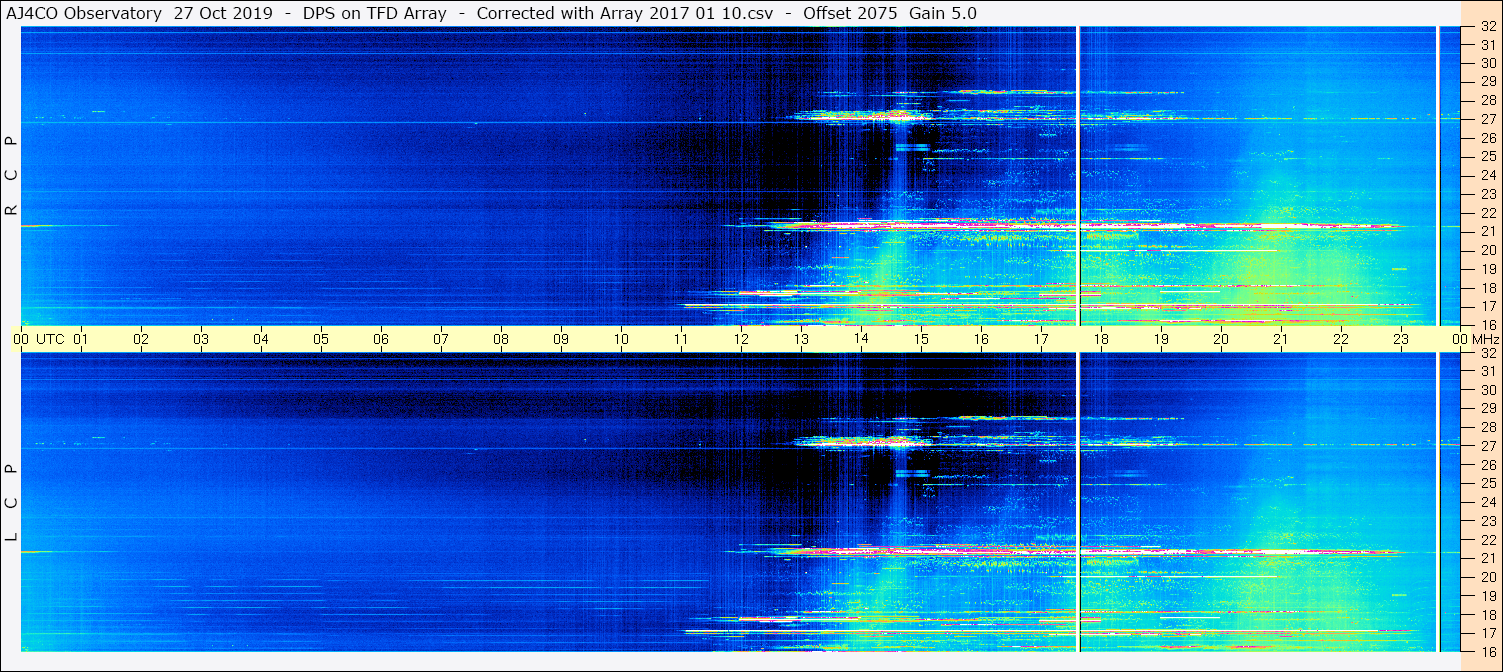Viewport: 1503px width, 672px height.
Task: Click the 08 hour mark on time axis
Action: (501, 339)
